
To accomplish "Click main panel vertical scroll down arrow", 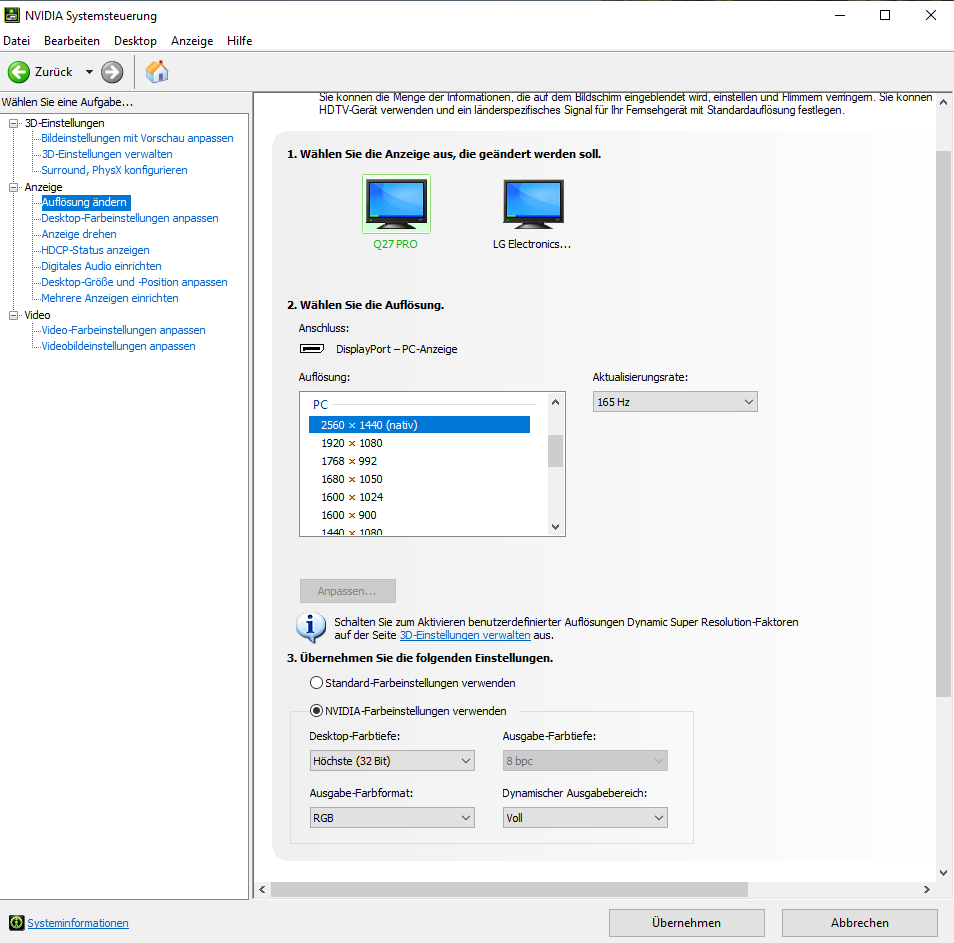I will tap(944, 872).
